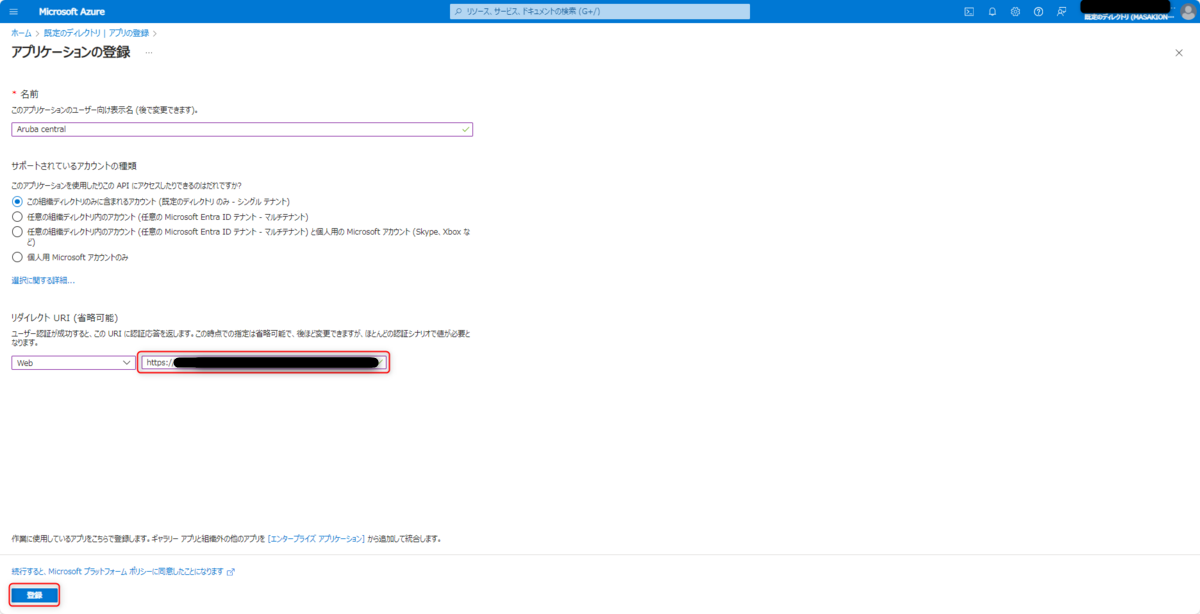This screenshot has width=1200, height=614.
Task: Click the サポートされているアカウントの種類 heading
Action: (x=74, y=165)
